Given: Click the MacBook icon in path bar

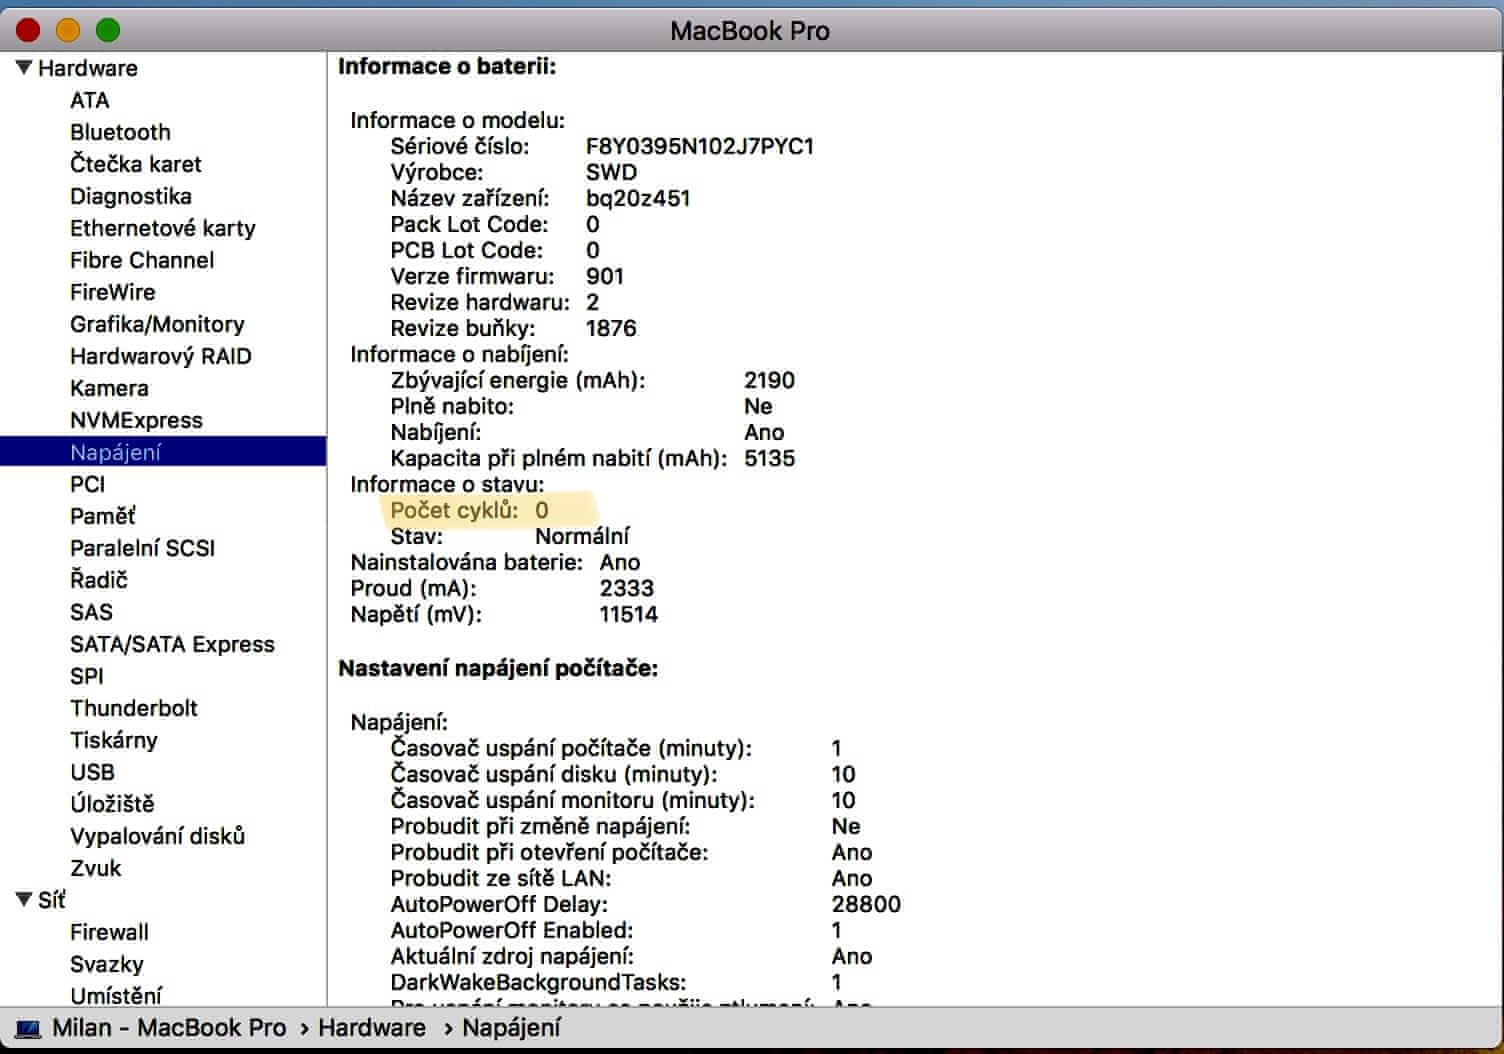Looking at the screenshot, I should tap(28, 1028).
